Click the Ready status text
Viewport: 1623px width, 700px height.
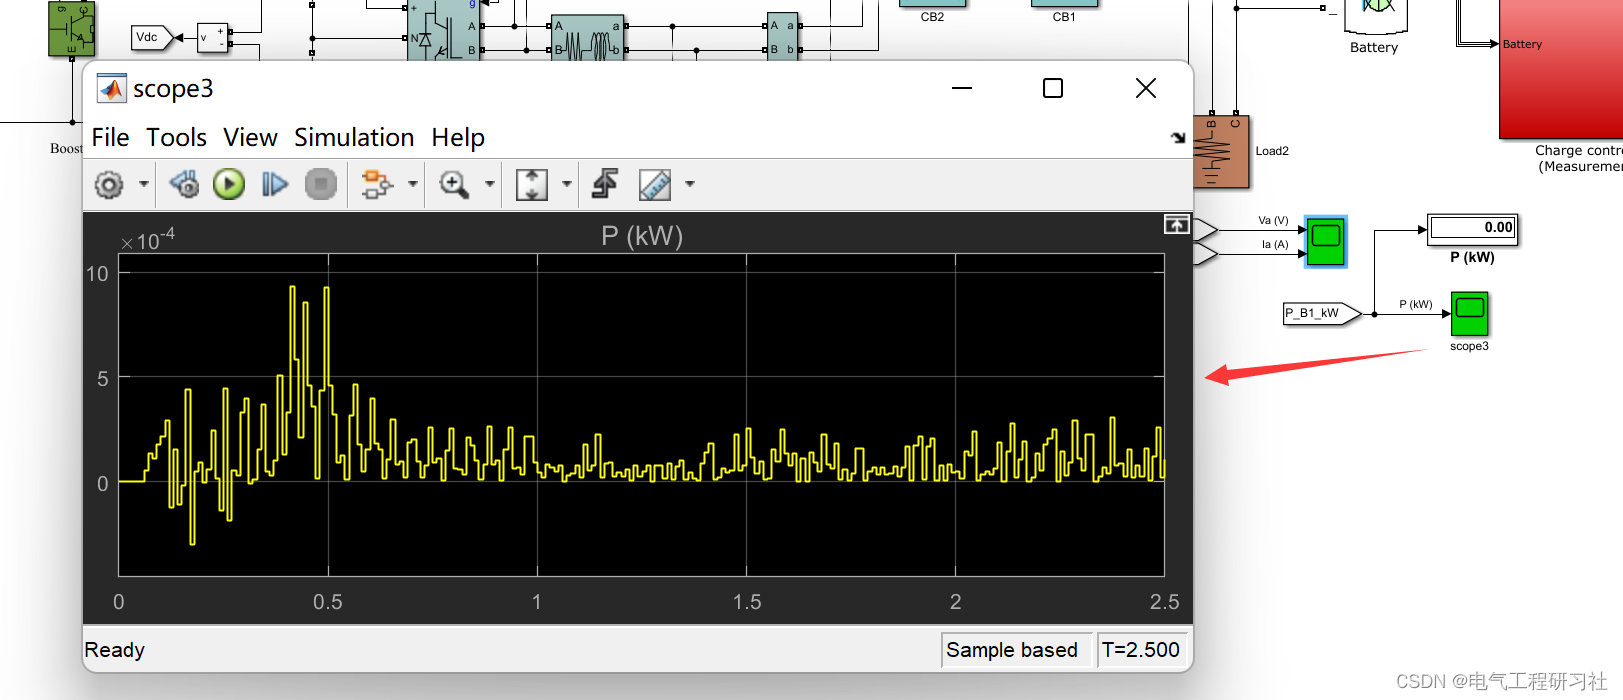115,650
